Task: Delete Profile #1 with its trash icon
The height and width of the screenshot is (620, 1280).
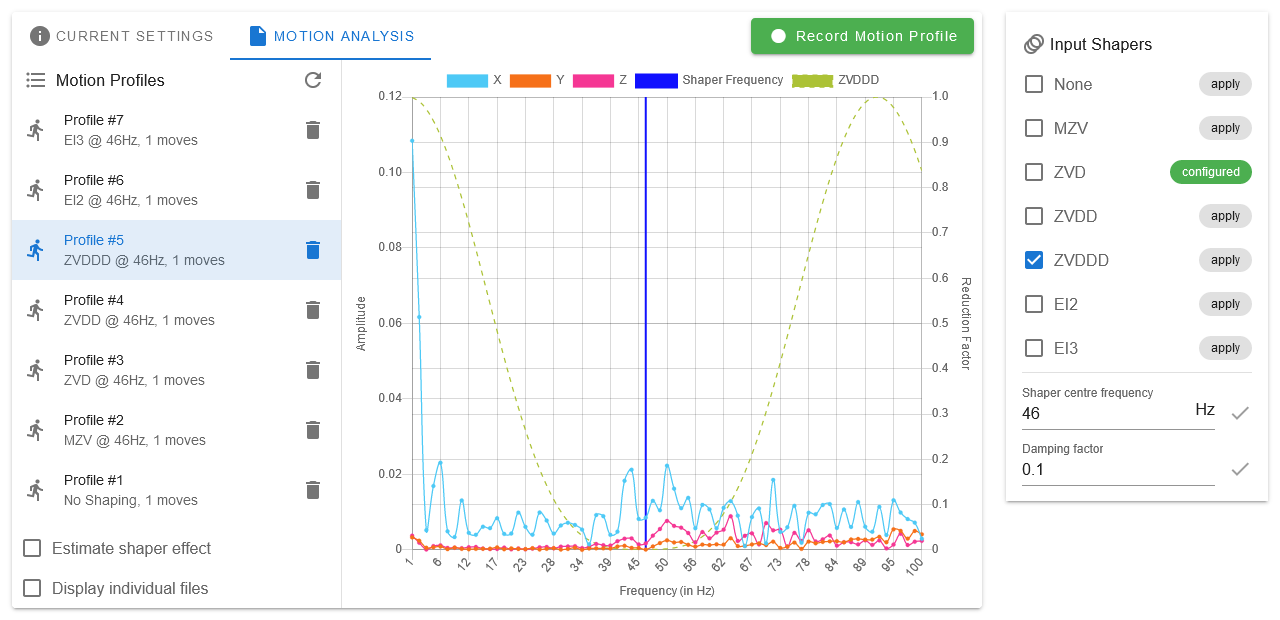Action: [313, 490]
